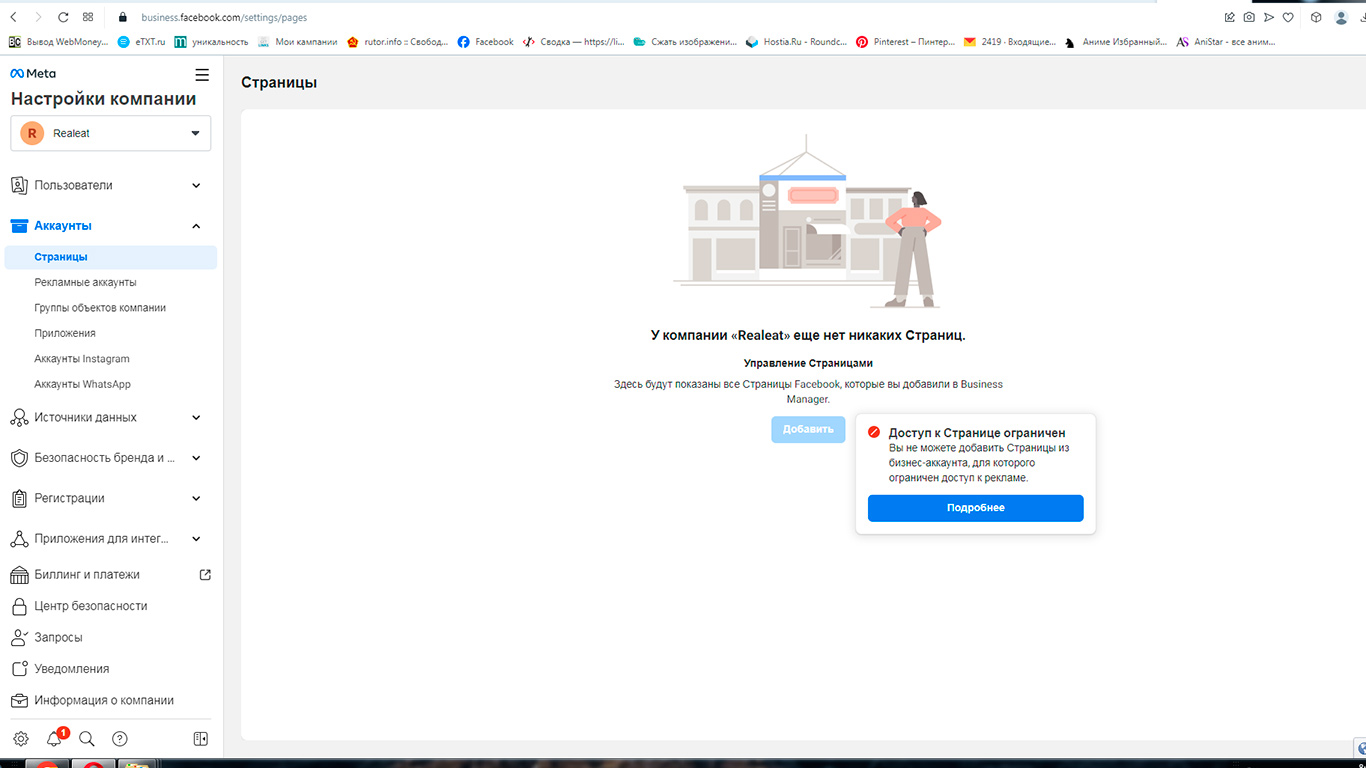
Task: Open the уникальность bookmark
Action: point(211,42)
